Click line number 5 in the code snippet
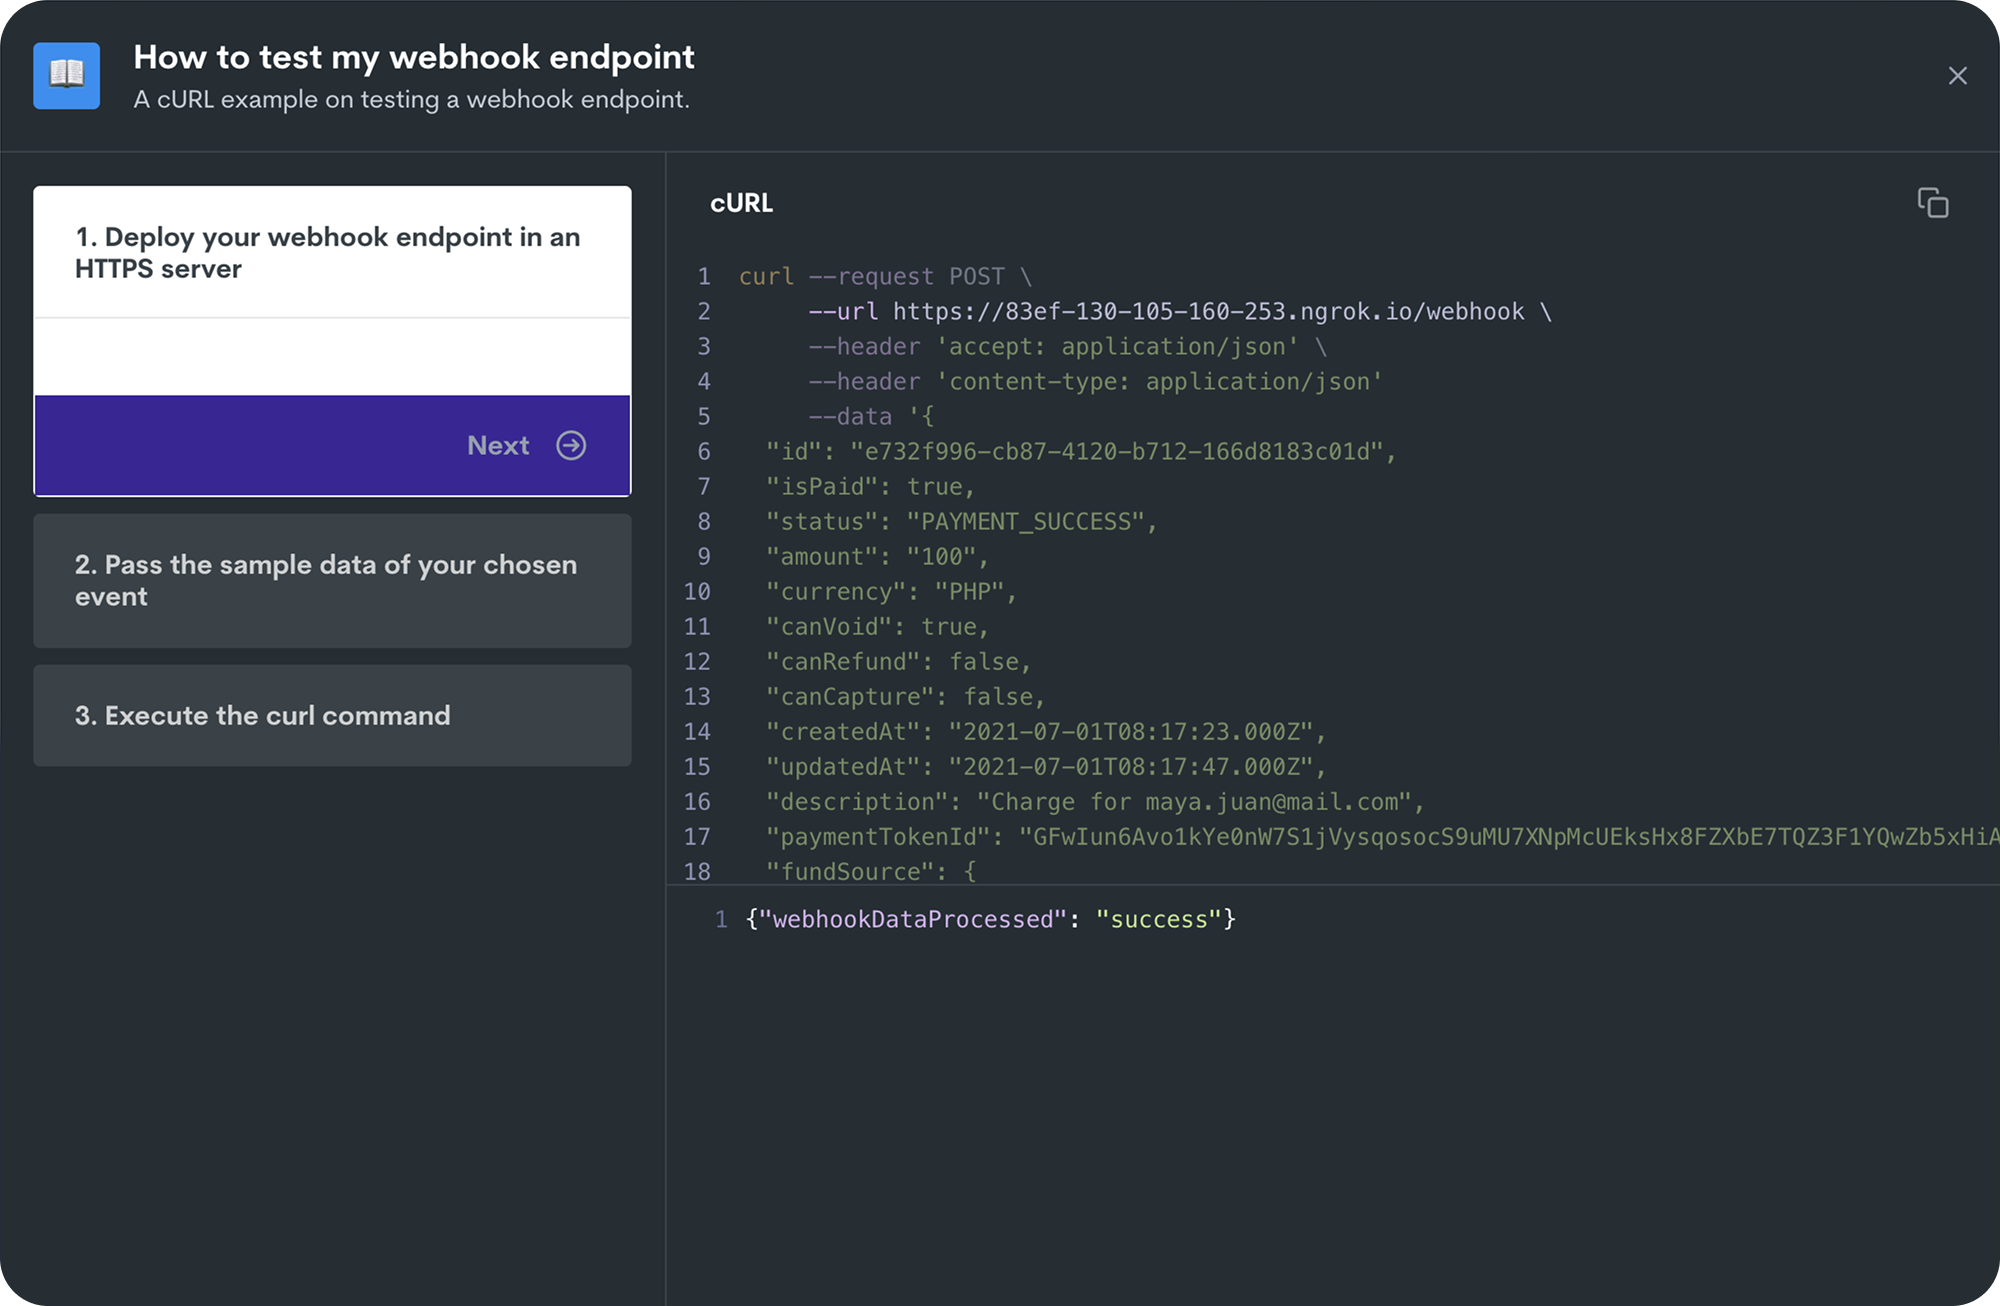2000x1306 pixels. click(x=704, y=416)
